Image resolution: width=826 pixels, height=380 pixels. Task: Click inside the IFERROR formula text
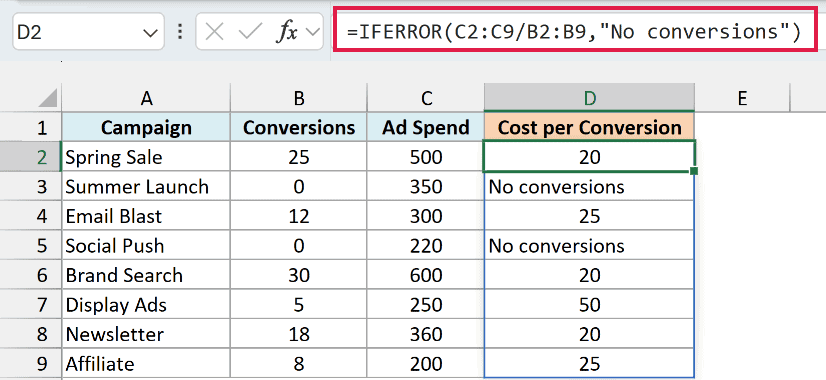[x=574, y=32]
